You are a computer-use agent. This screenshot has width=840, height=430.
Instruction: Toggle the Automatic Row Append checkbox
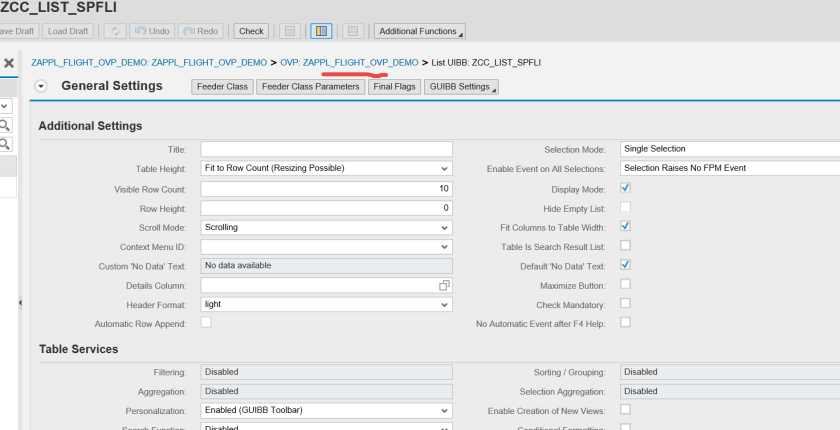[x=206, y=322]
